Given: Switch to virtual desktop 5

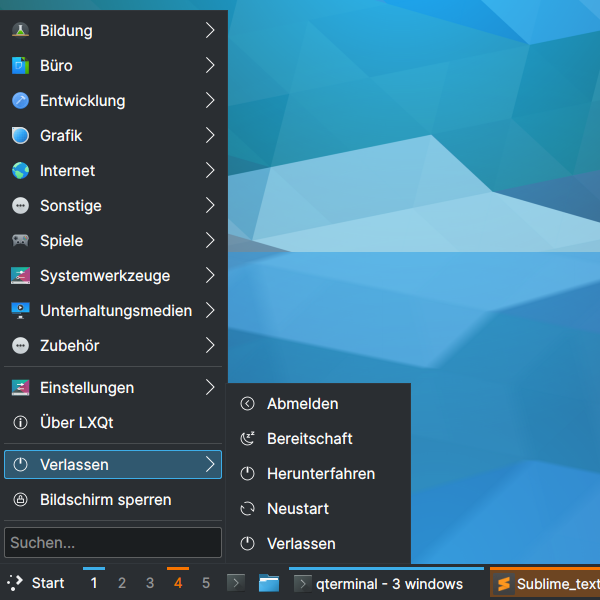Looking at the screenshot, I should coord(206,583).
